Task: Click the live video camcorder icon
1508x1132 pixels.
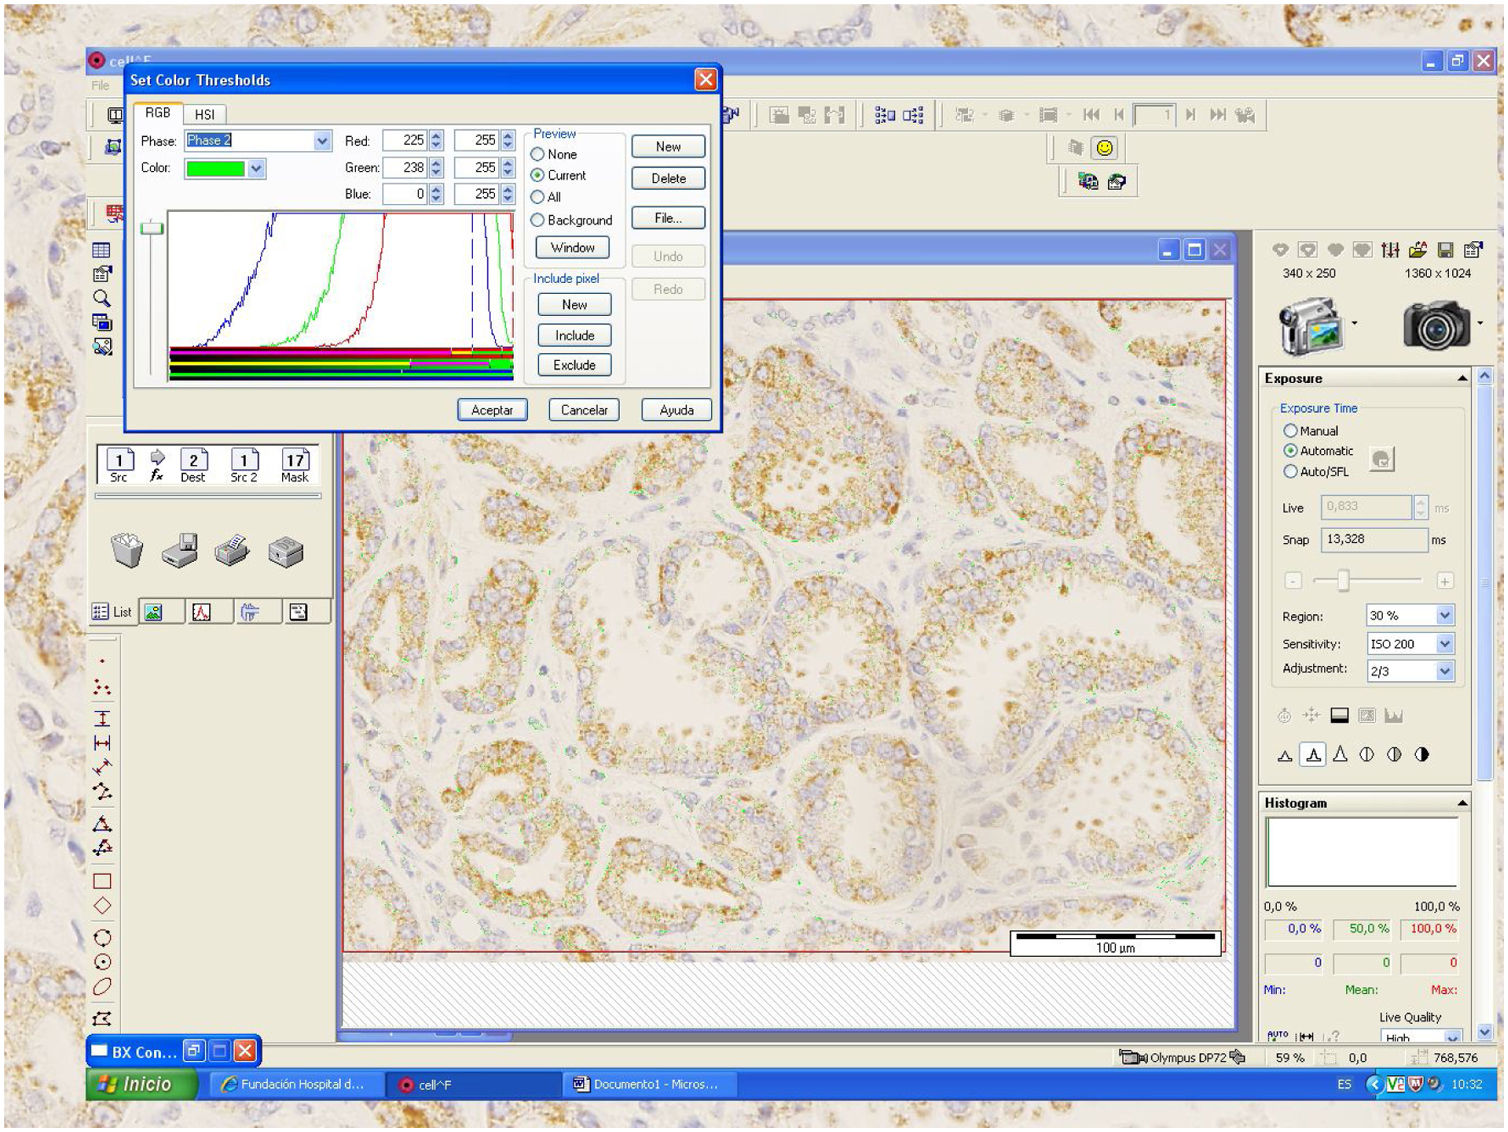Action: point(1311,325)
